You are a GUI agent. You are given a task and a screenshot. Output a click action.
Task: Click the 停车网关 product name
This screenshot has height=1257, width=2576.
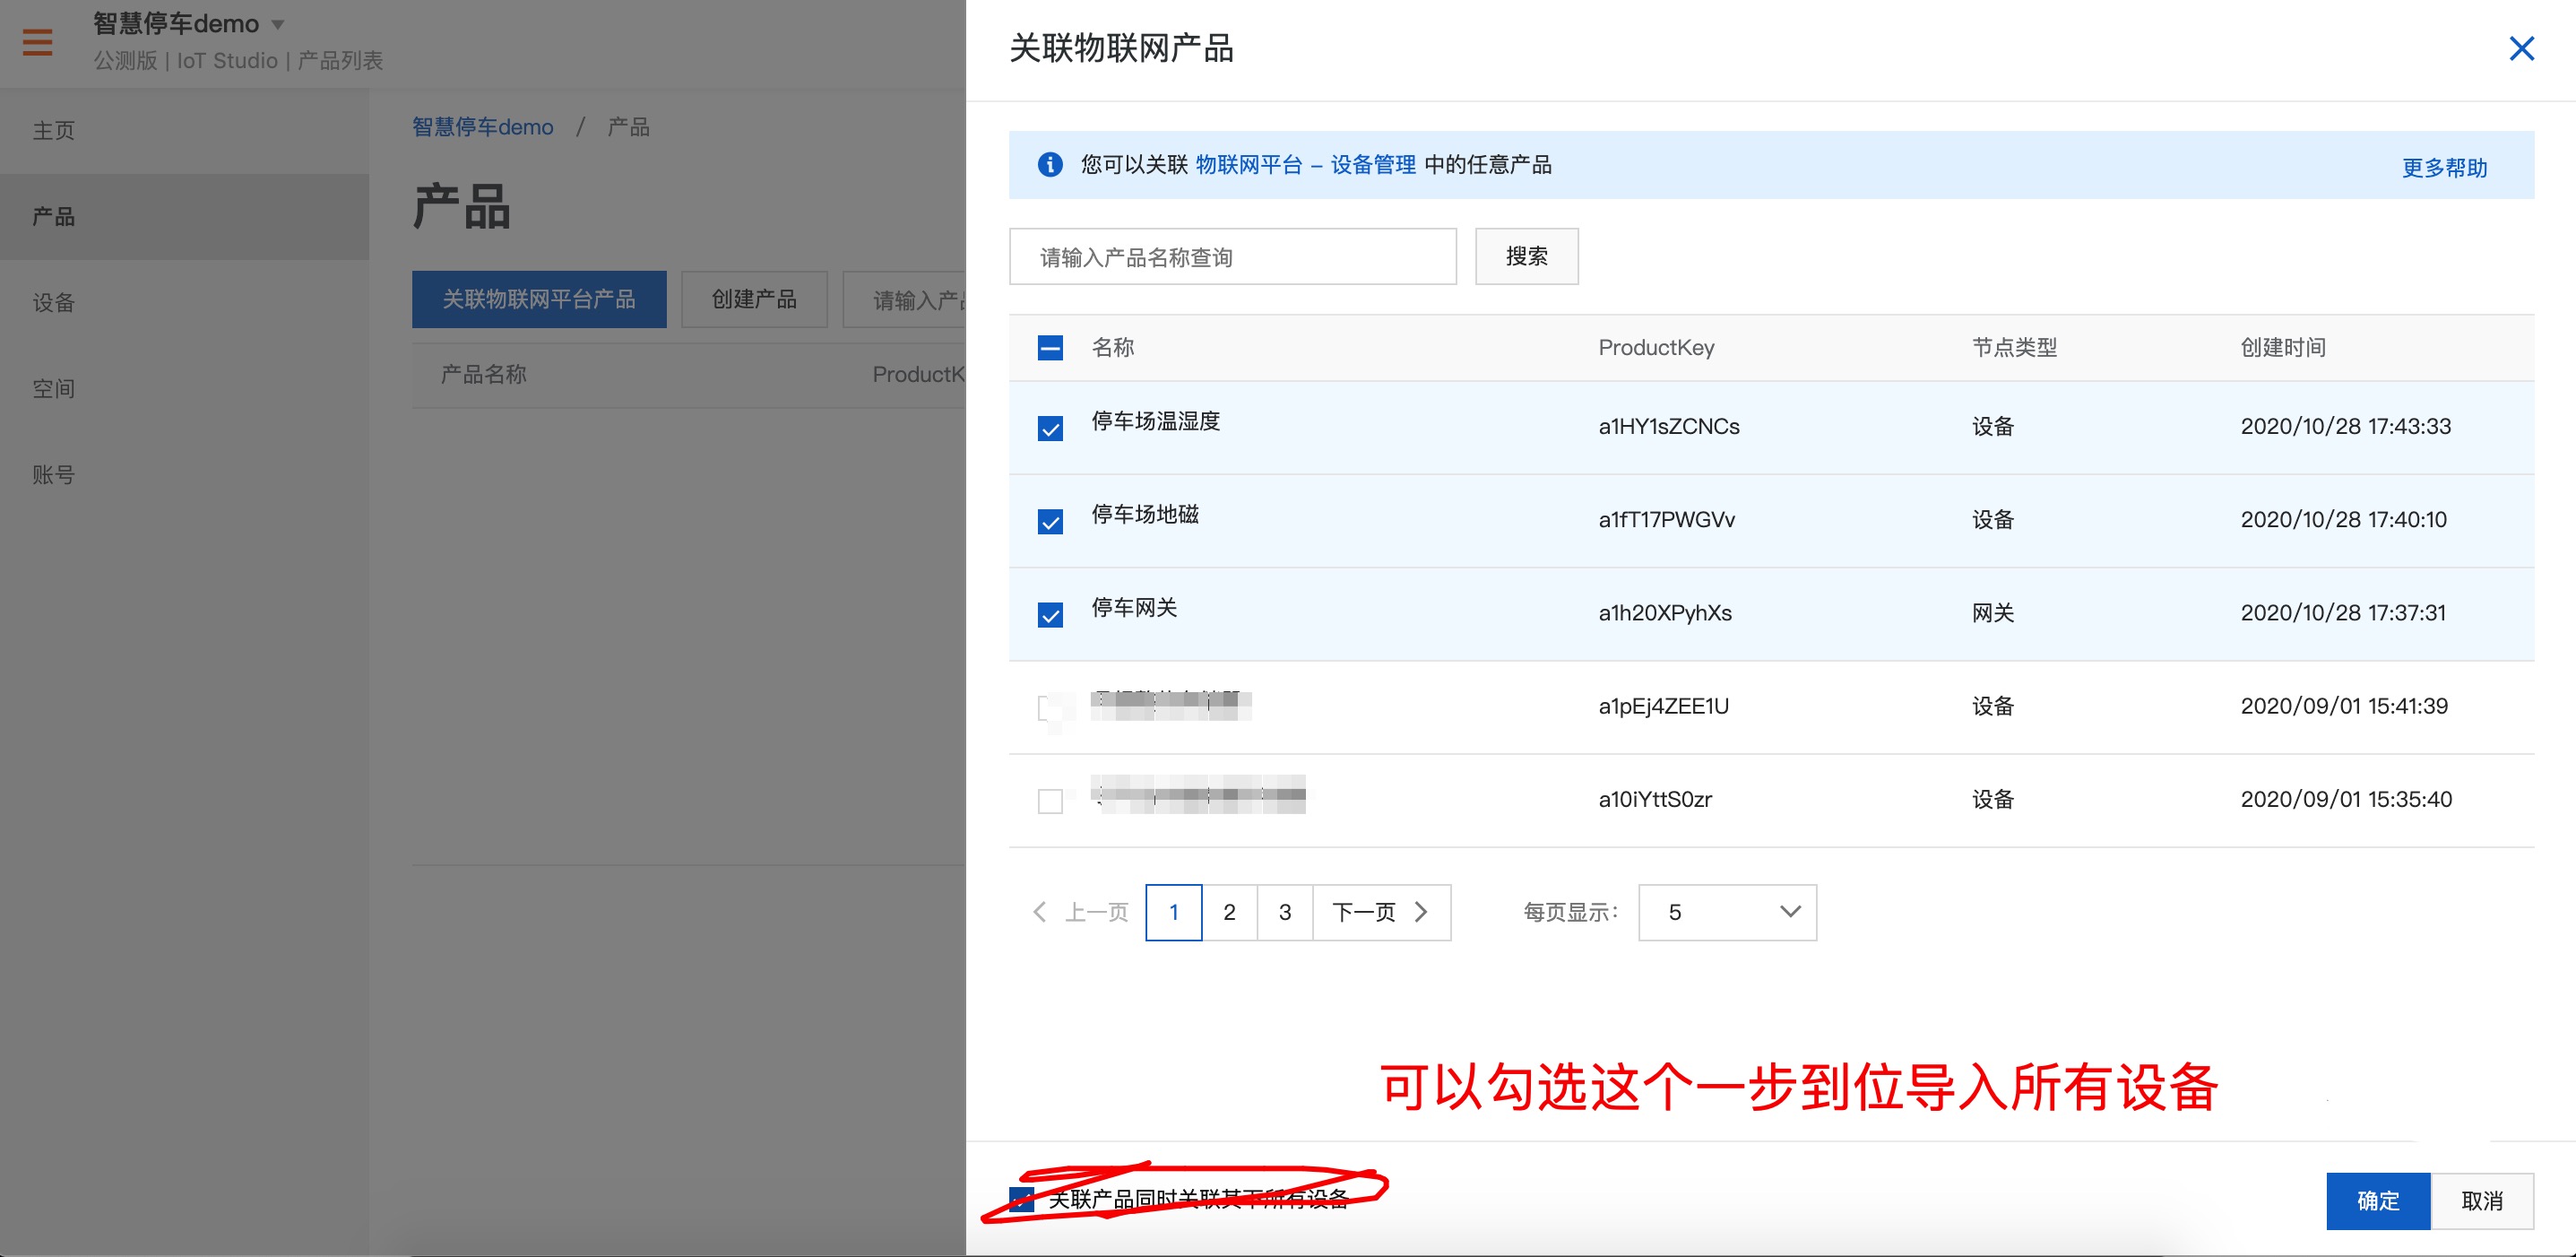pos(1134,607)
